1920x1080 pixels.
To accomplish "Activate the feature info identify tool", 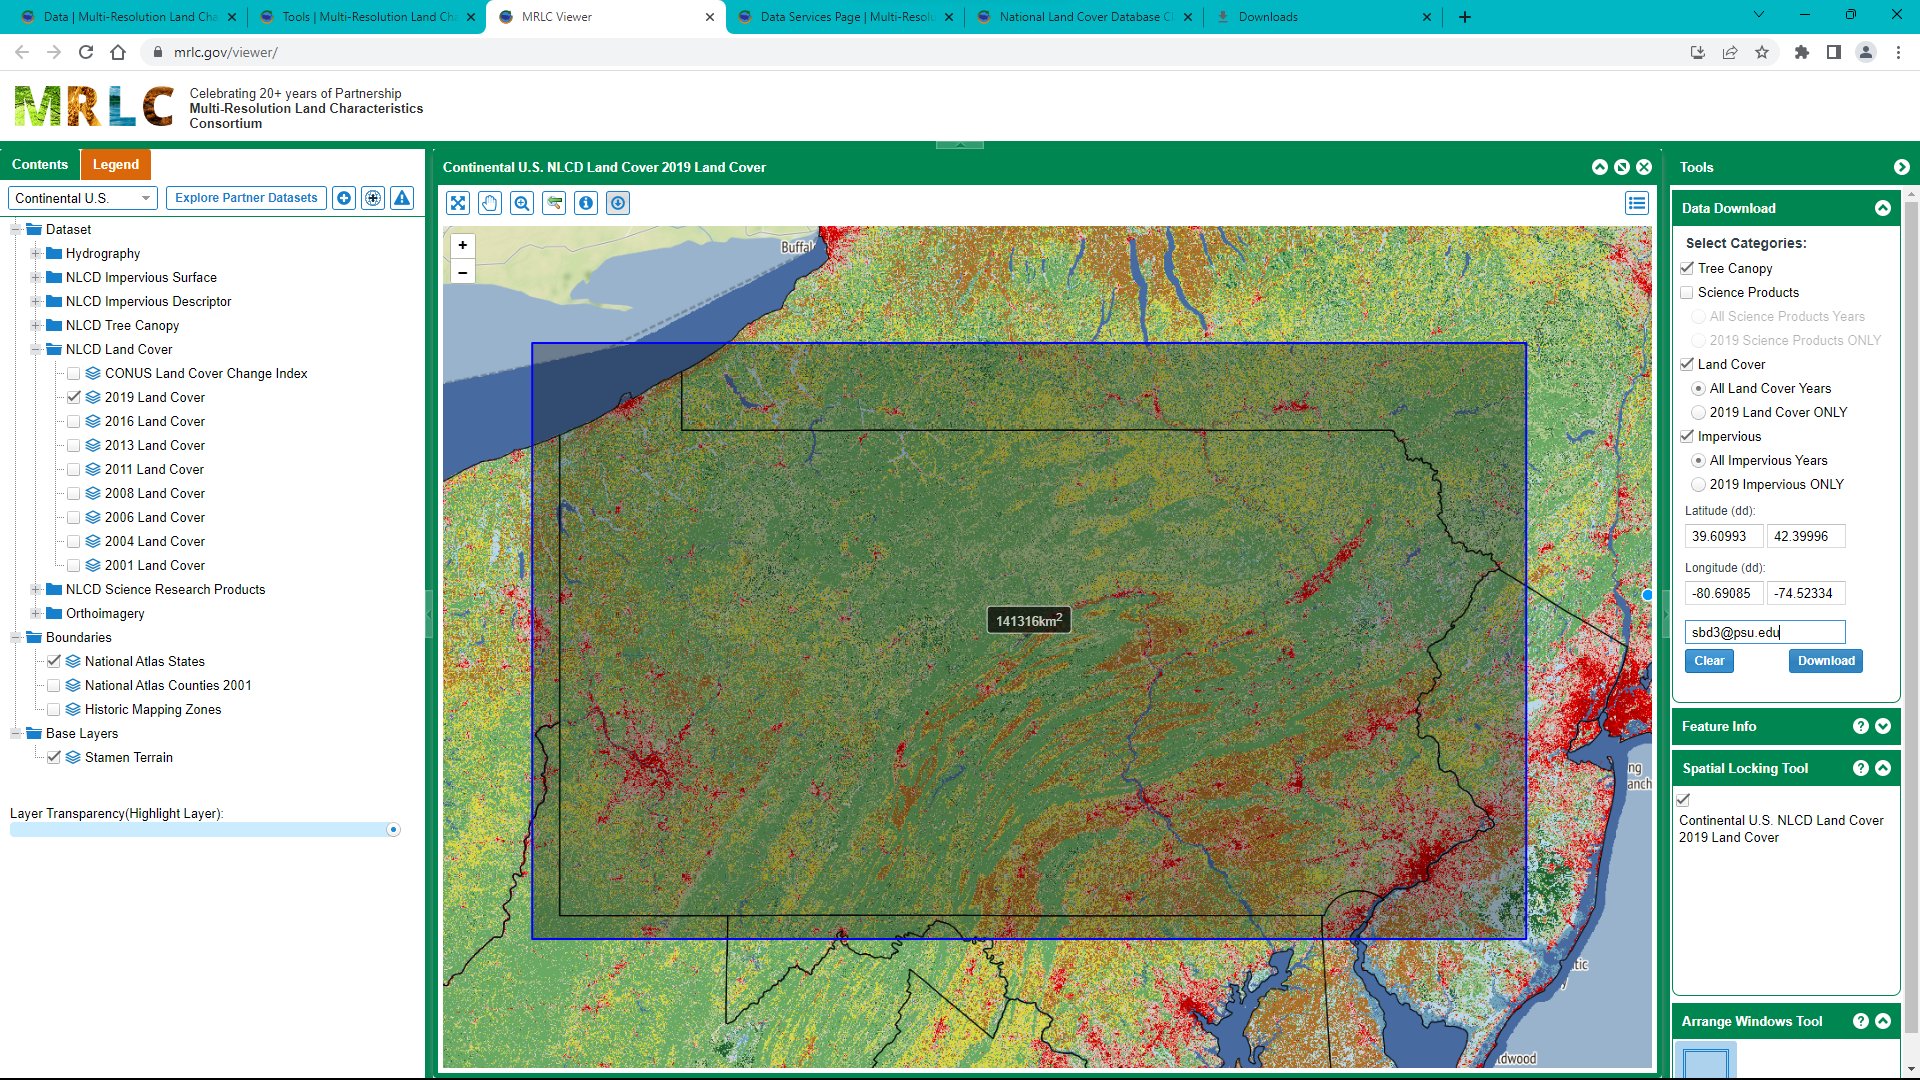I will coord(586,203).
